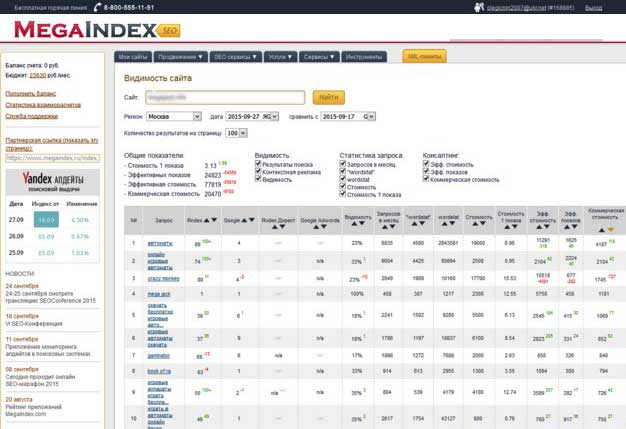The image size is (626, 429).
Task: Expand the Продвижение menu
Action: click(x=180, y=57)
